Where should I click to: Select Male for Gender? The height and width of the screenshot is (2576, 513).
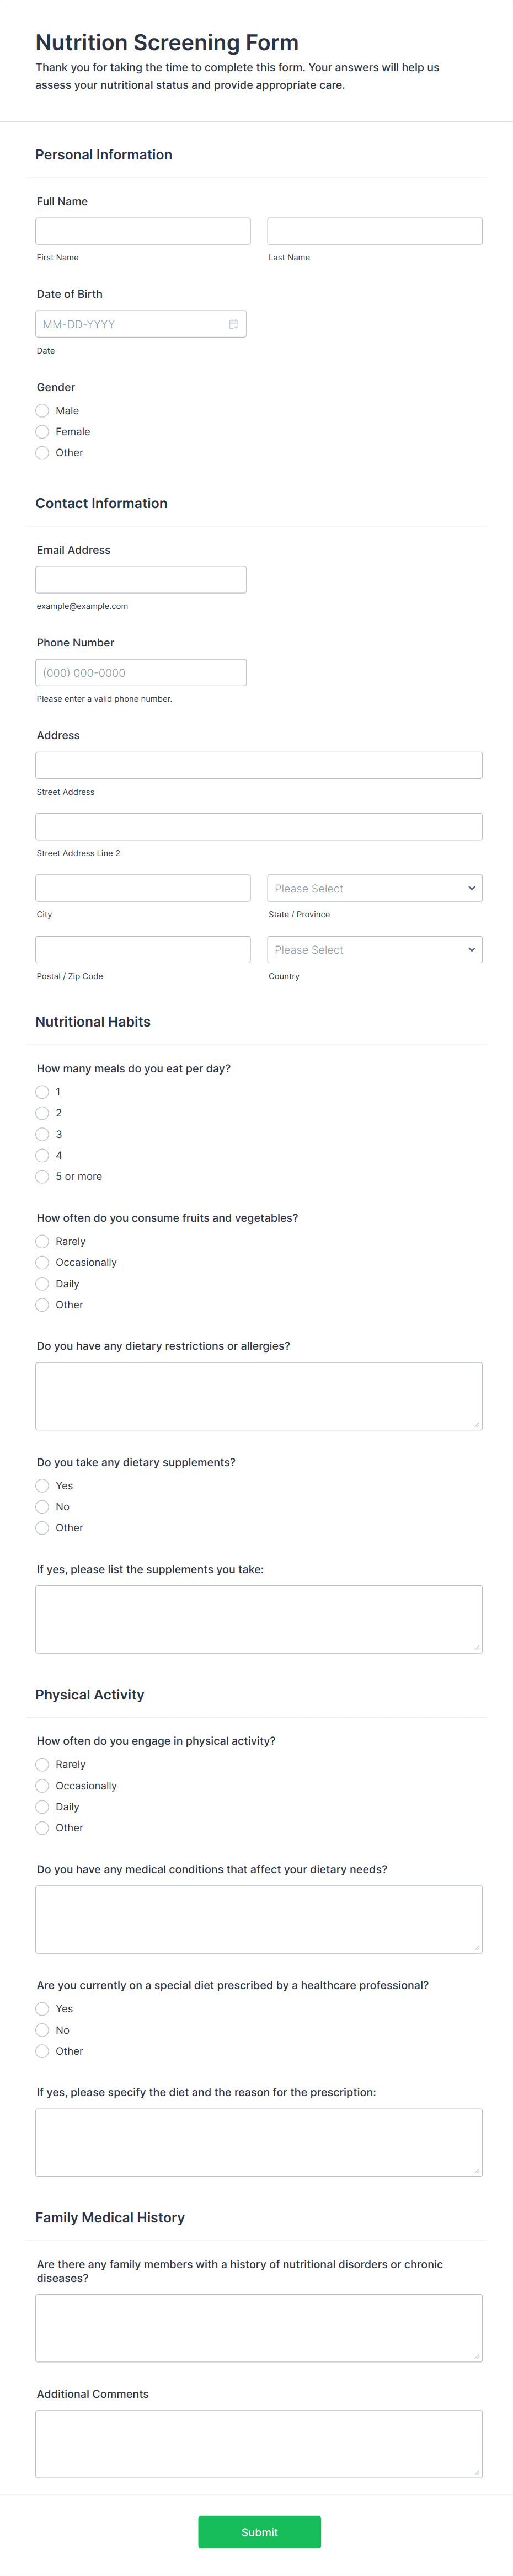click(42, 410)
